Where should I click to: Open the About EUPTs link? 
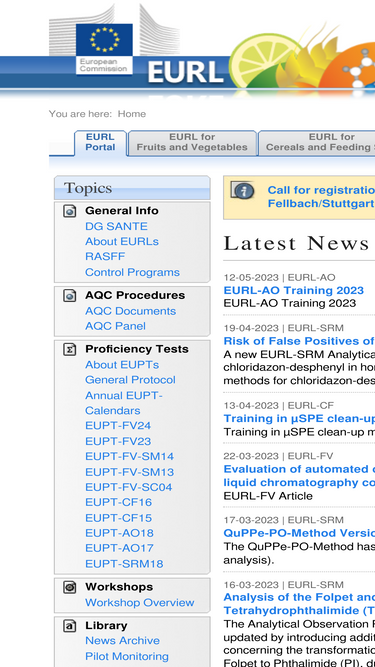pyautogui.click(x=122, y=365)
